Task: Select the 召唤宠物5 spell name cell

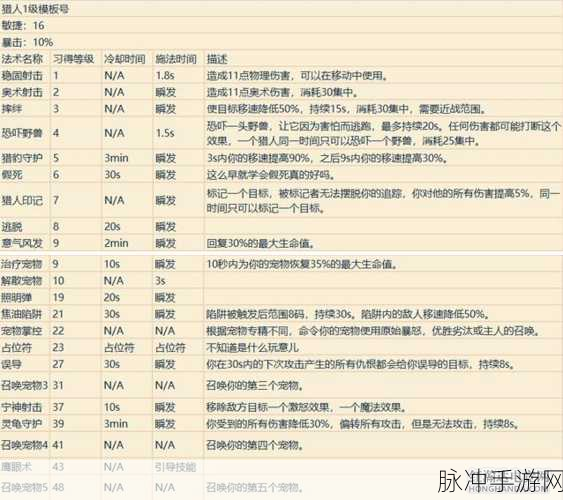Action: click(24, 487)
